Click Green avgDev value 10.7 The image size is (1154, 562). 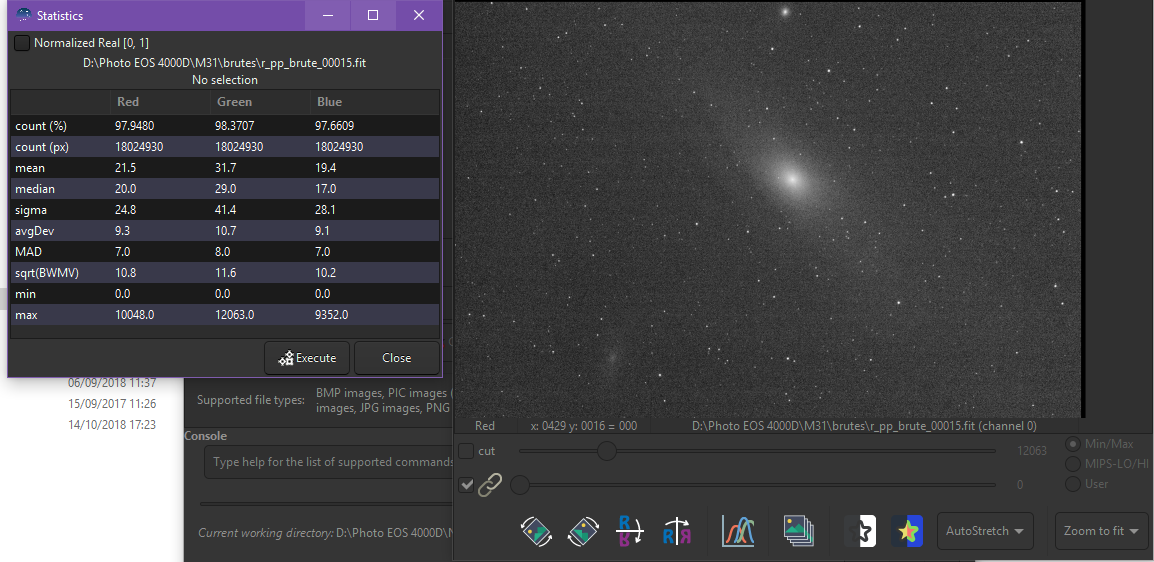(x=227, y=231)
